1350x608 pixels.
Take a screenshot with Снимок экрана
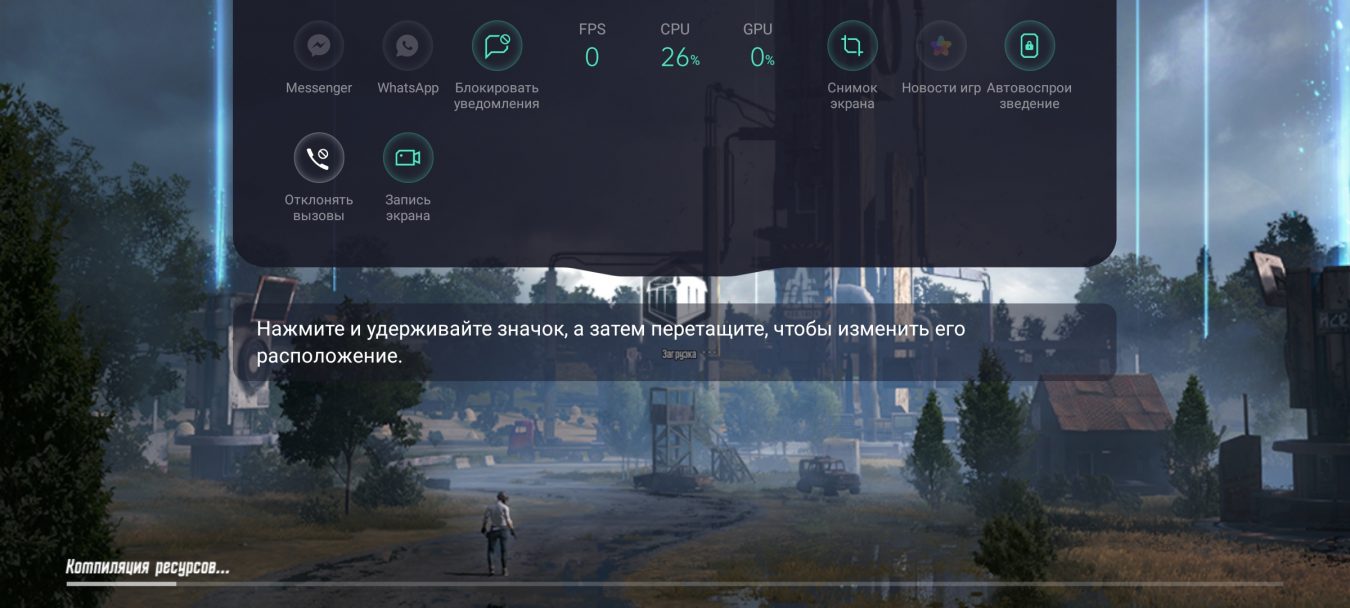(852, 46)
